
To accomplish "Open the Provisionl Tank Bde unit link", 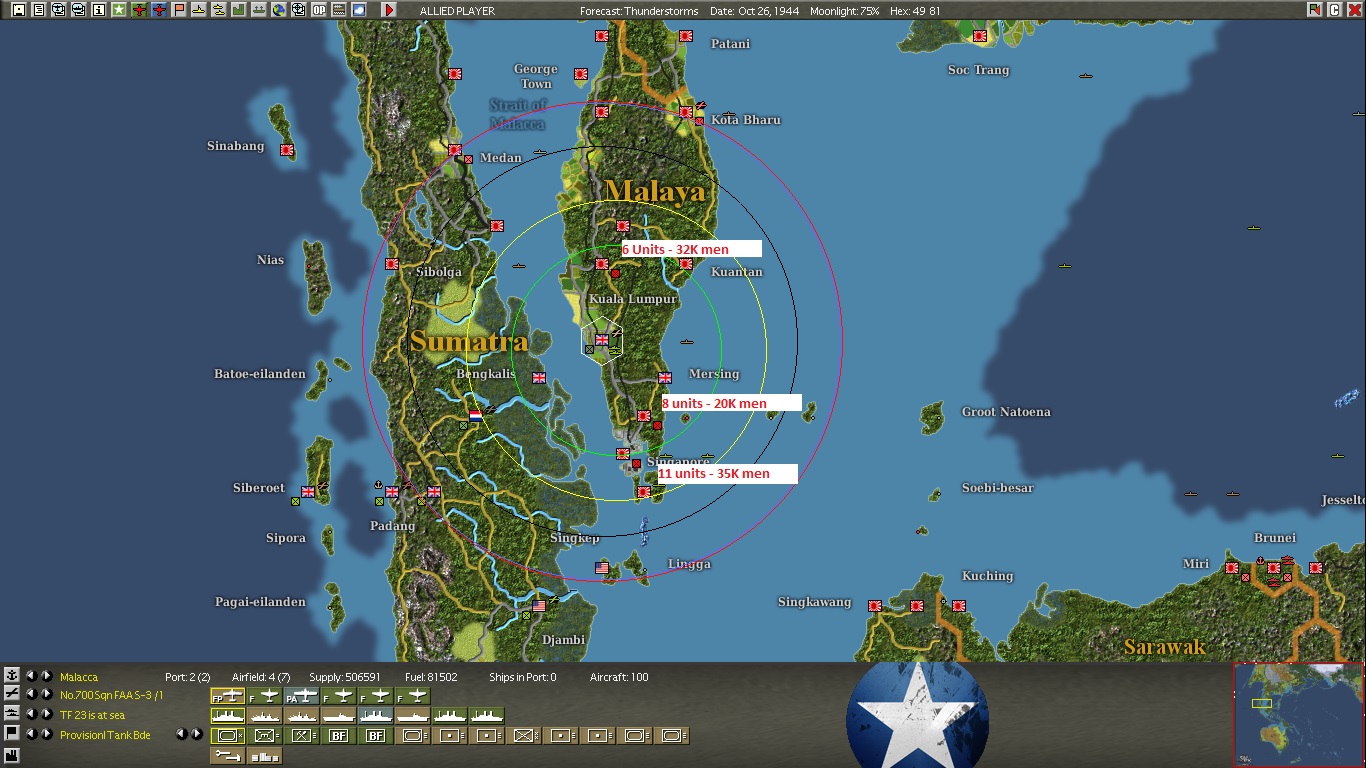I will click(x=105, y=735).
